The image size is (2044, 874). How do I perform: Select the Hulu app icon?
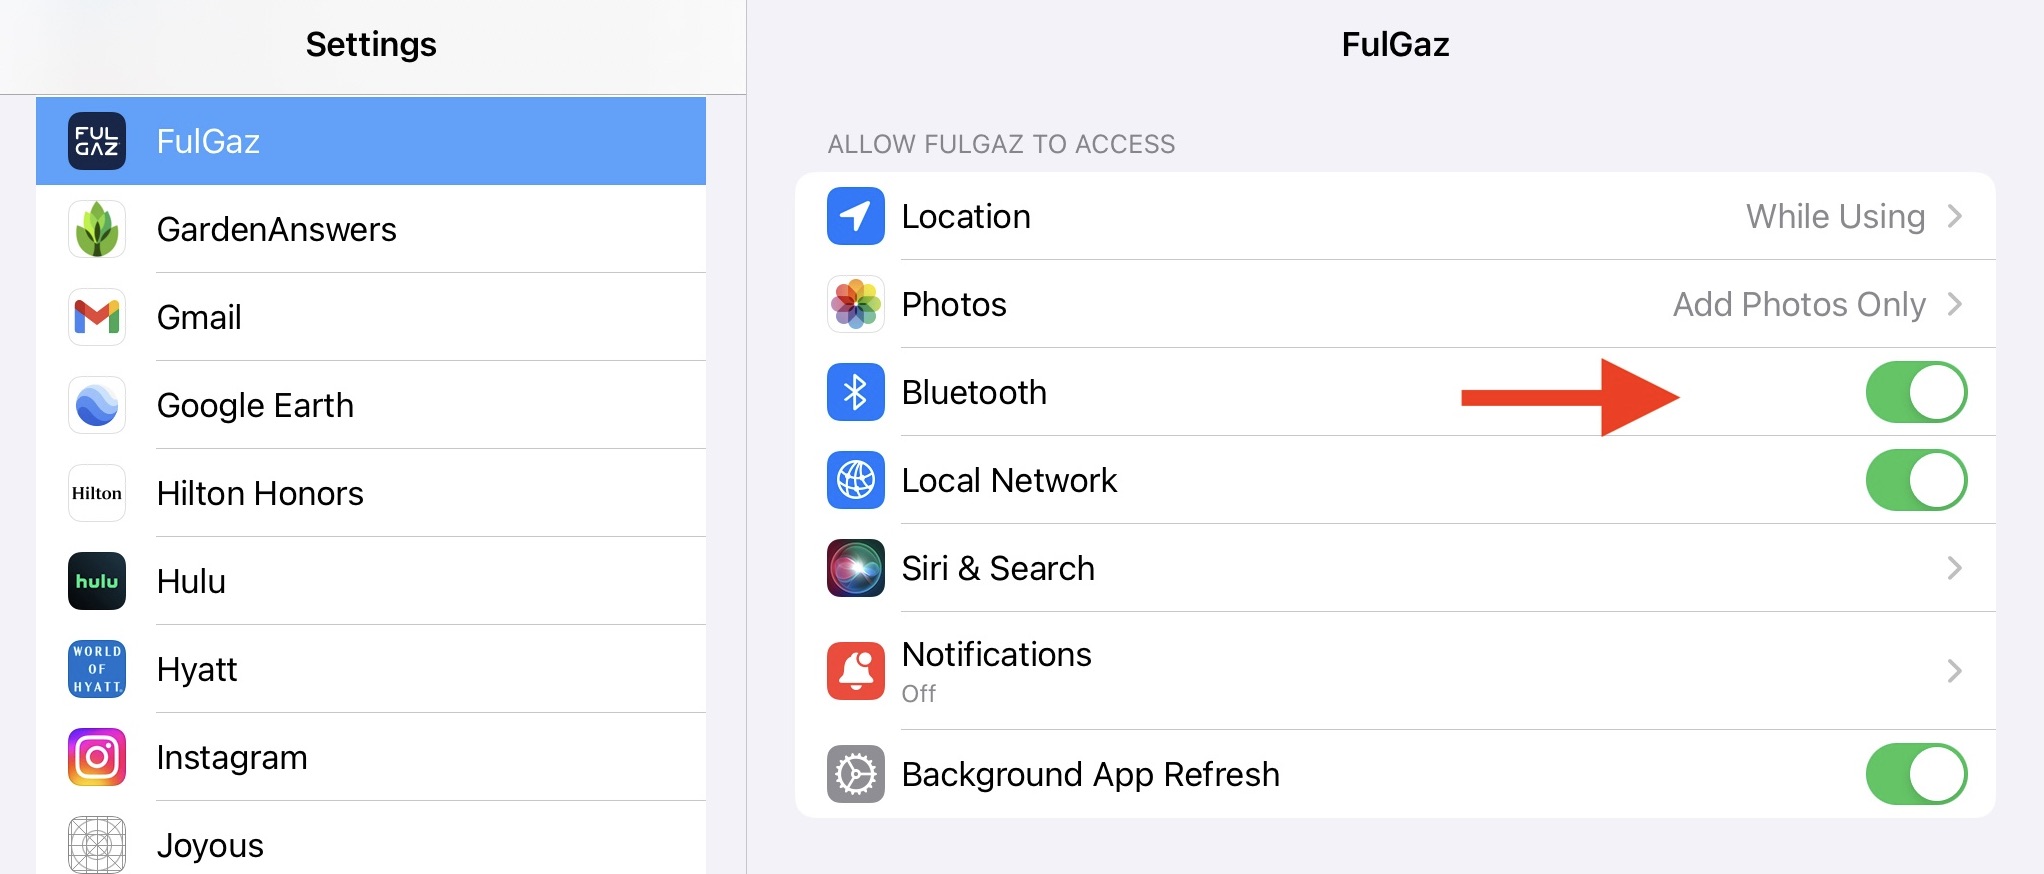point(97,581)
